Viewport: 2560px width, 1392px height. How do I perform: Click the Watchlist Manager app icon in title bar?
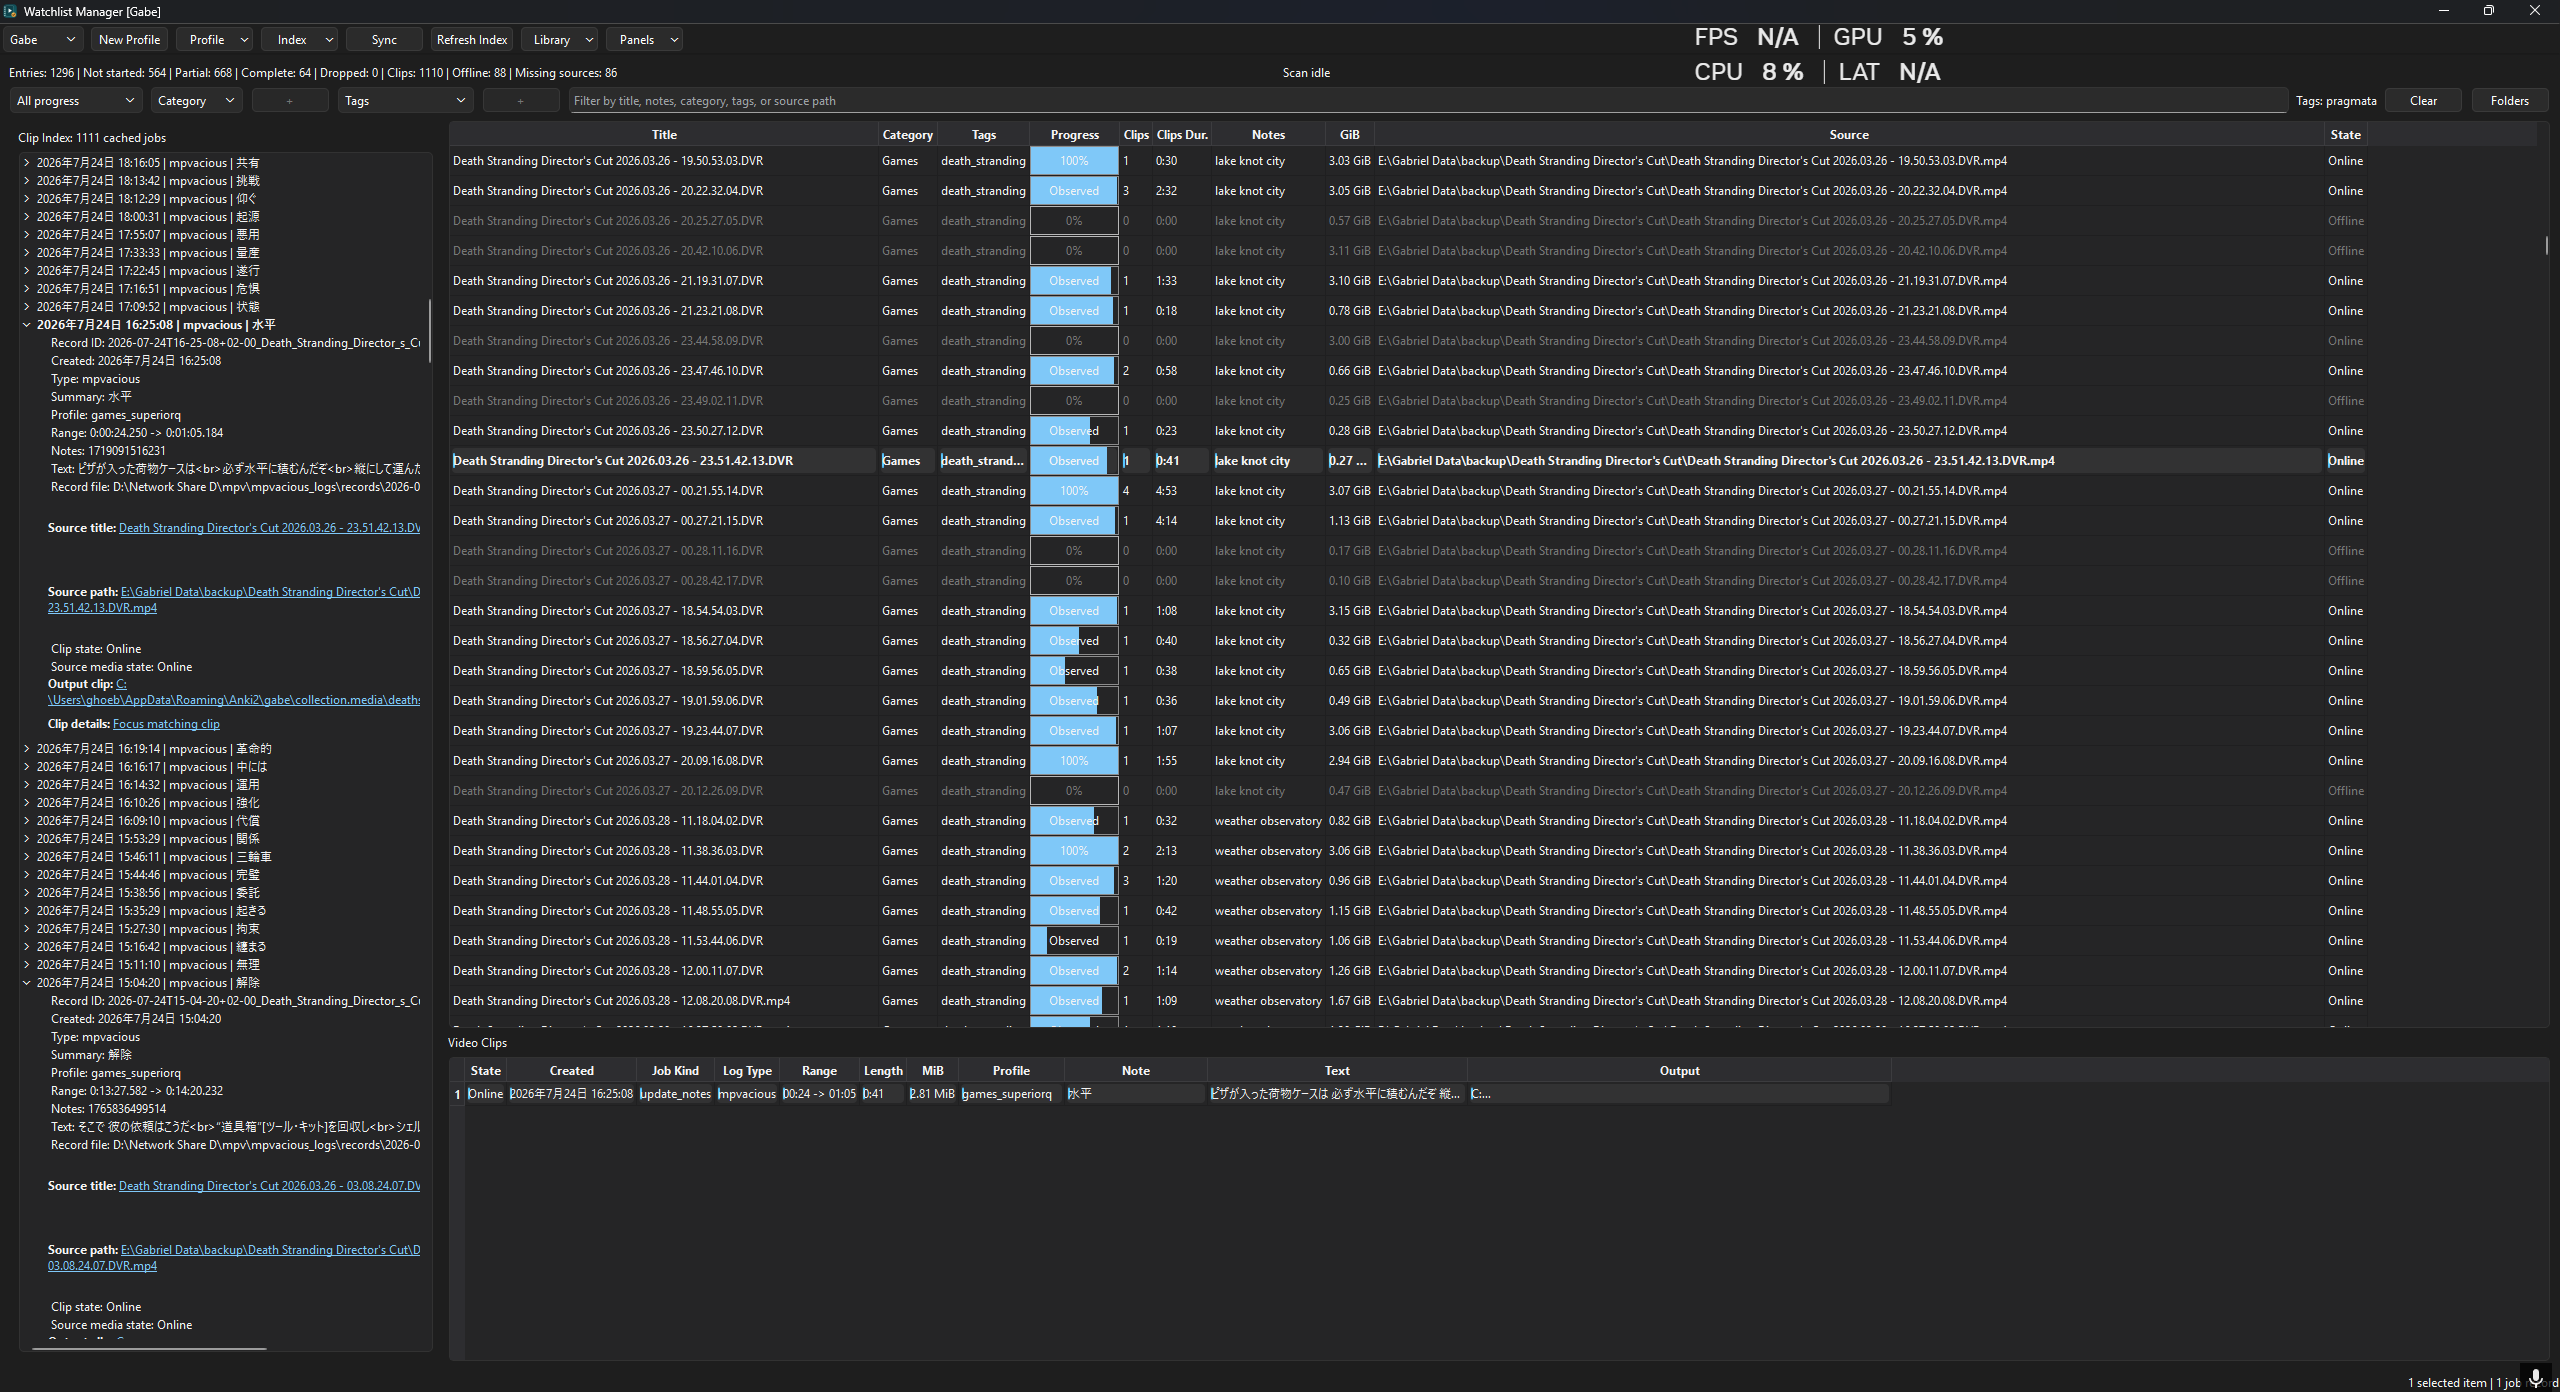(10, 11)
